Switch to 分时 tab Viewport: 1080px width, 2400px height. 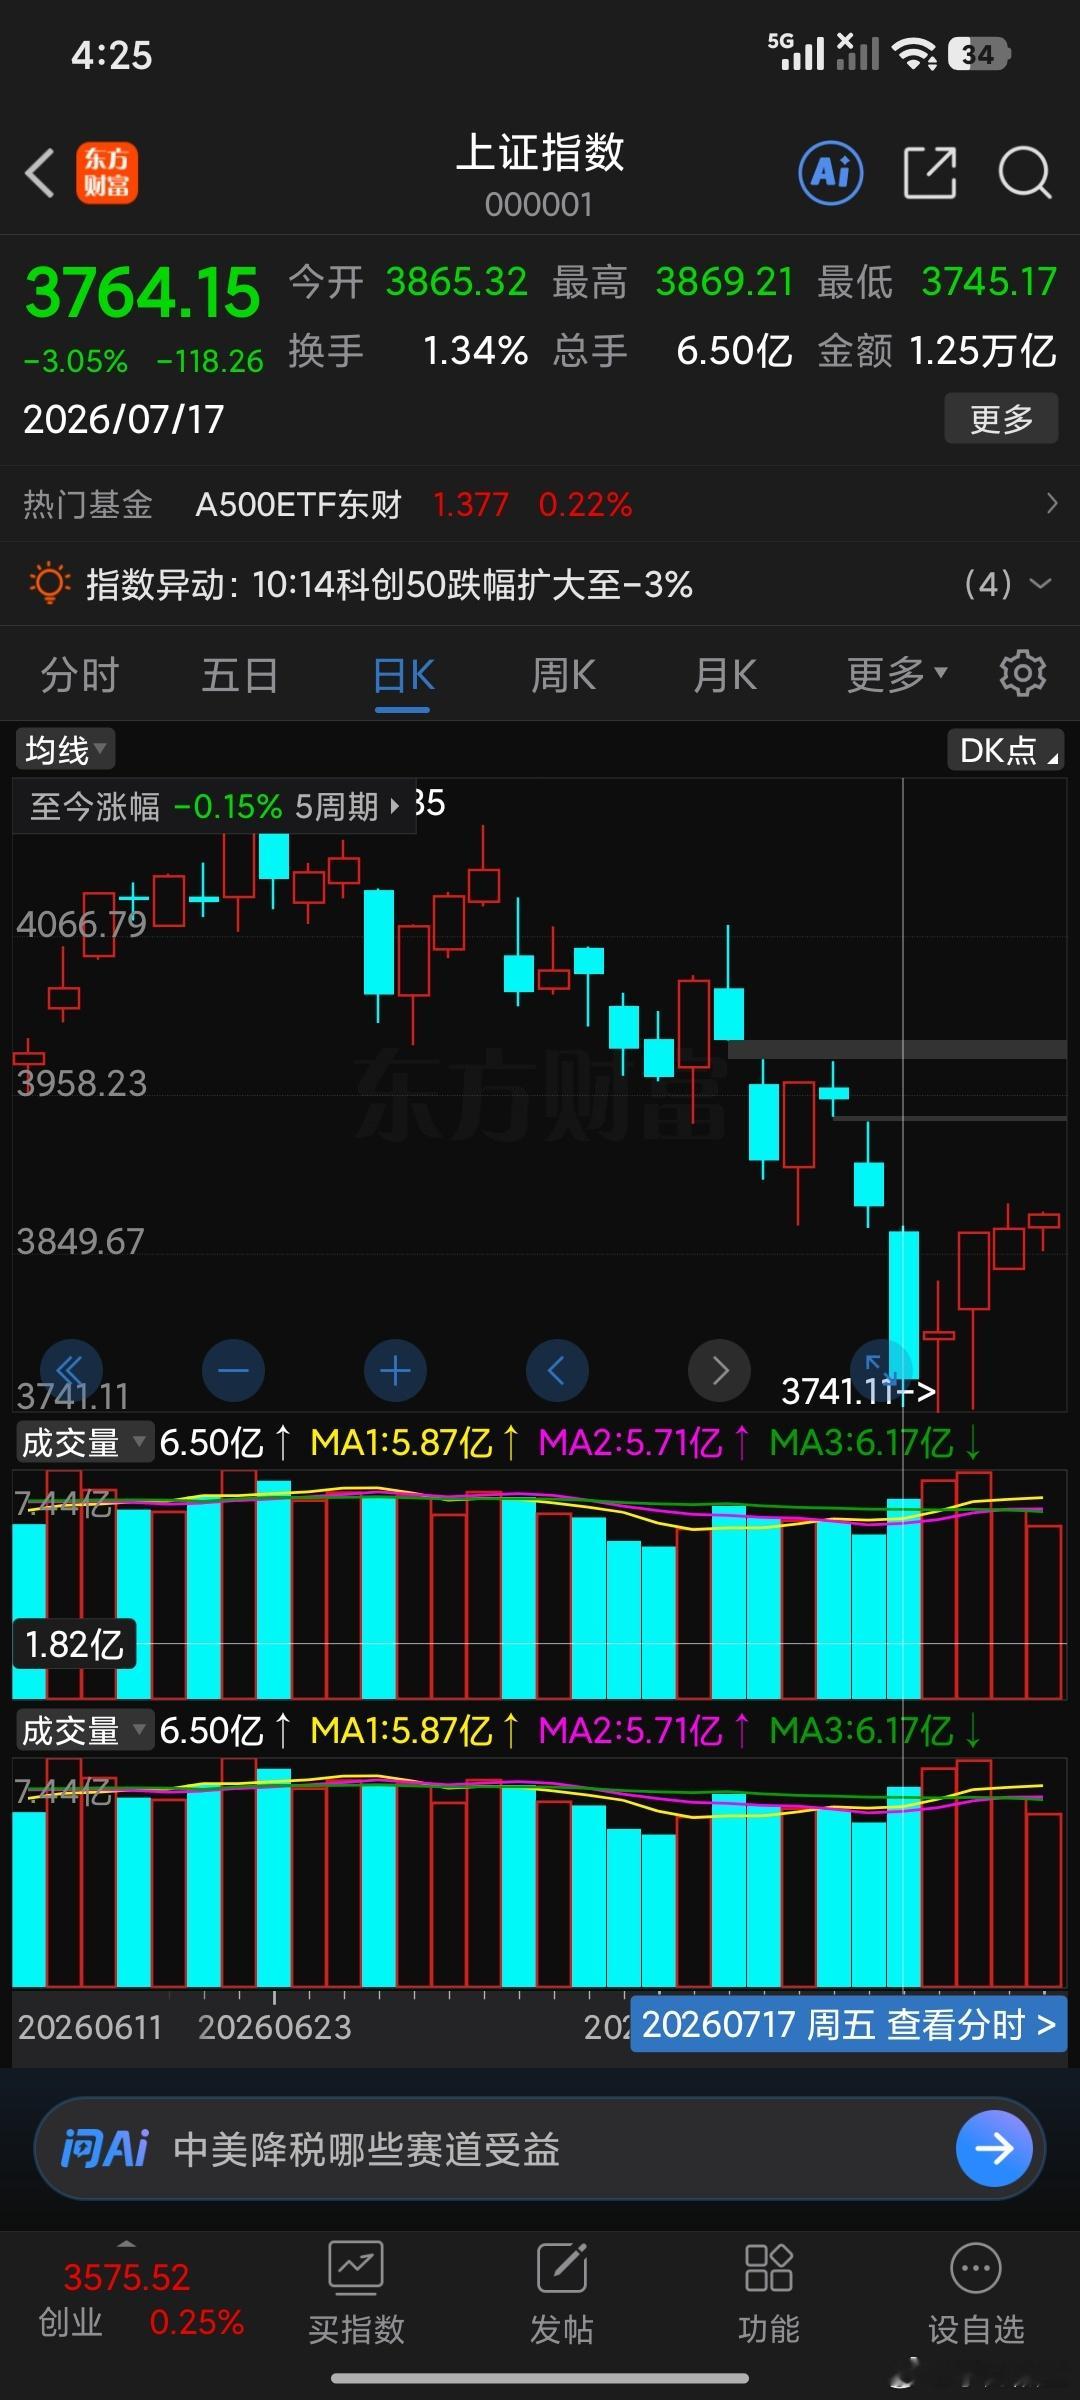(80, 675)
